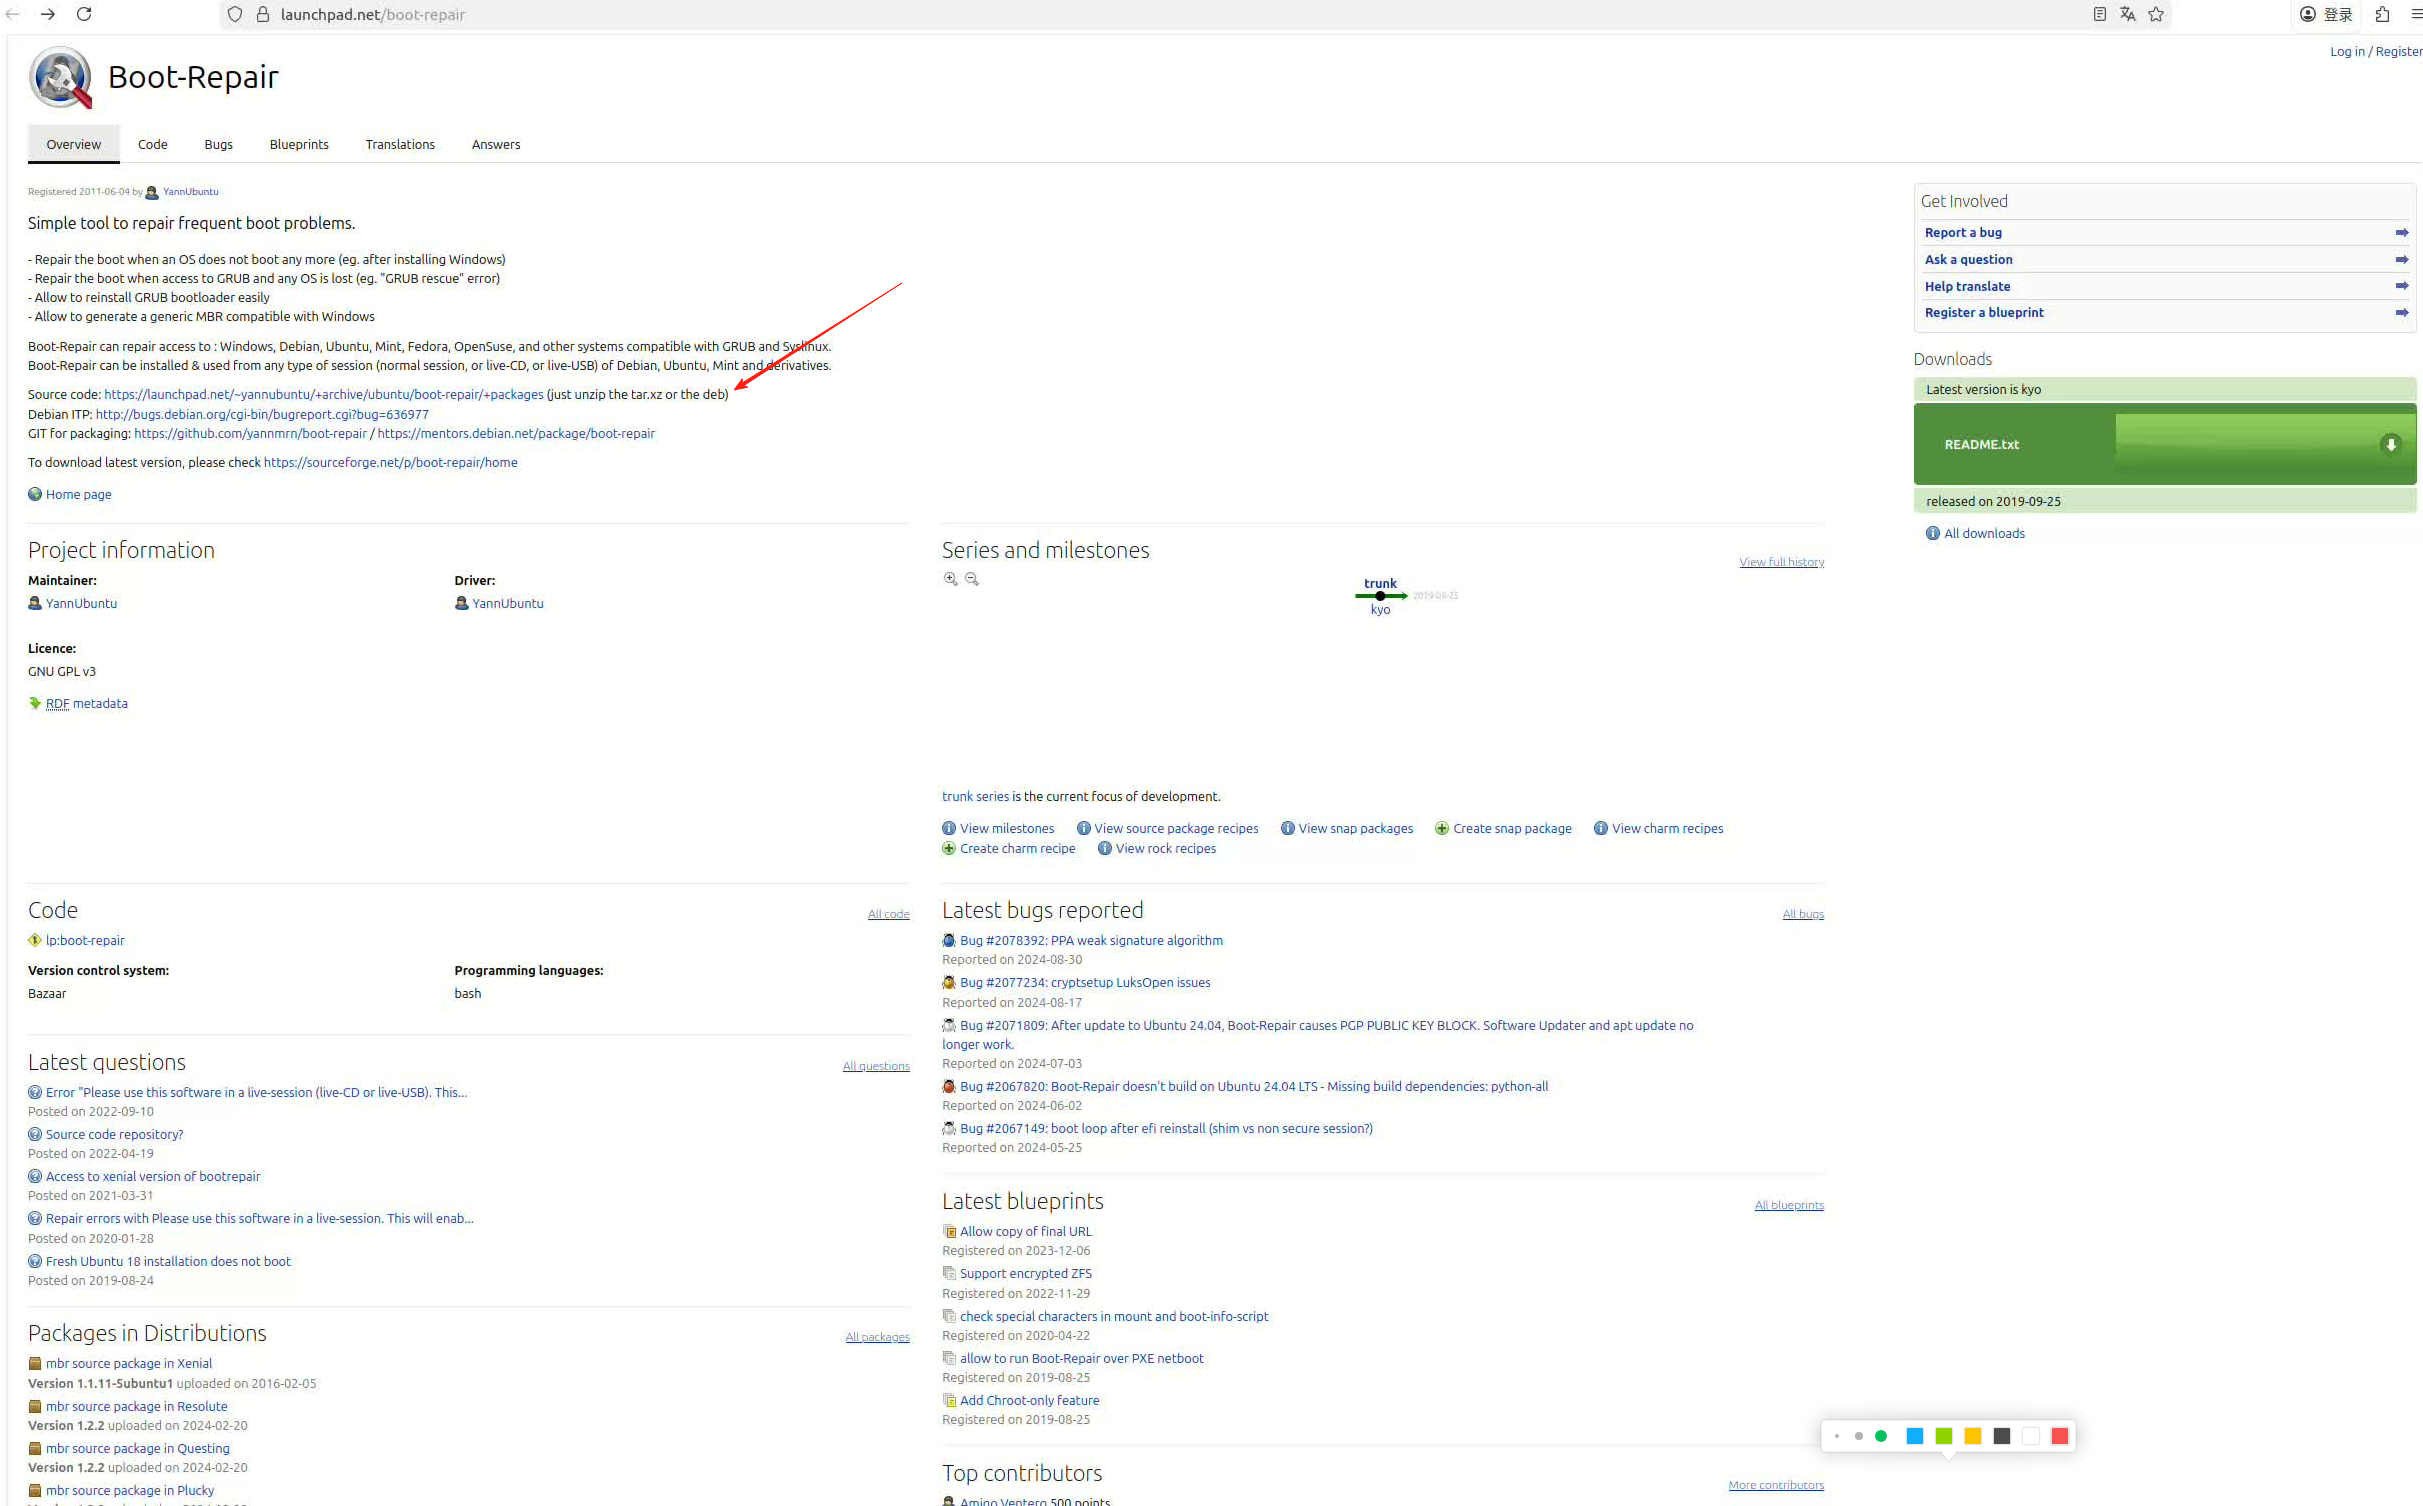2423x1506 pixels.
Task: Click the Boot-Repair project logo
Action: coord(60,77)
